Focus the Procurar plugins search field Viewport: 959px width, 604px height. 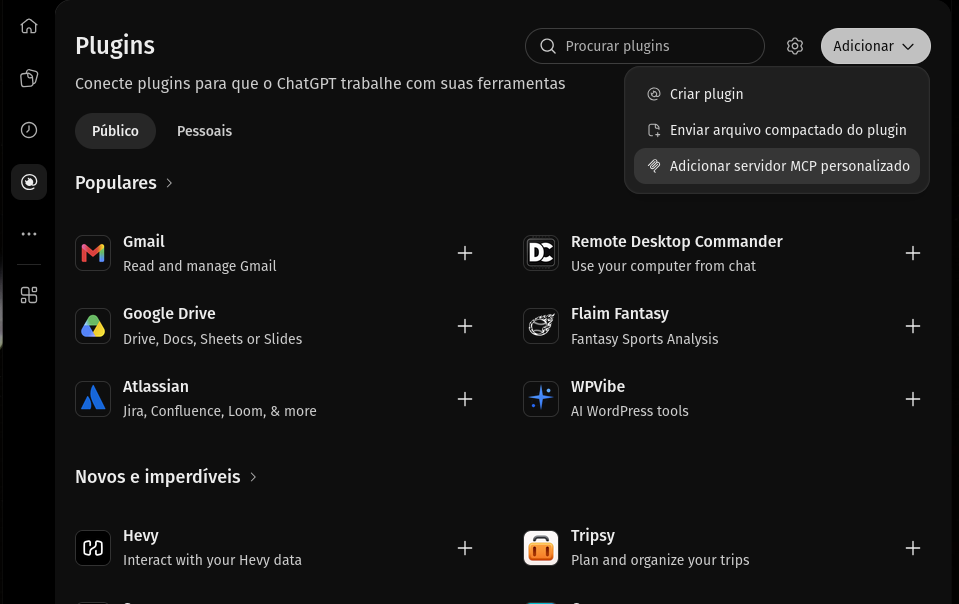tap(645, 46)
